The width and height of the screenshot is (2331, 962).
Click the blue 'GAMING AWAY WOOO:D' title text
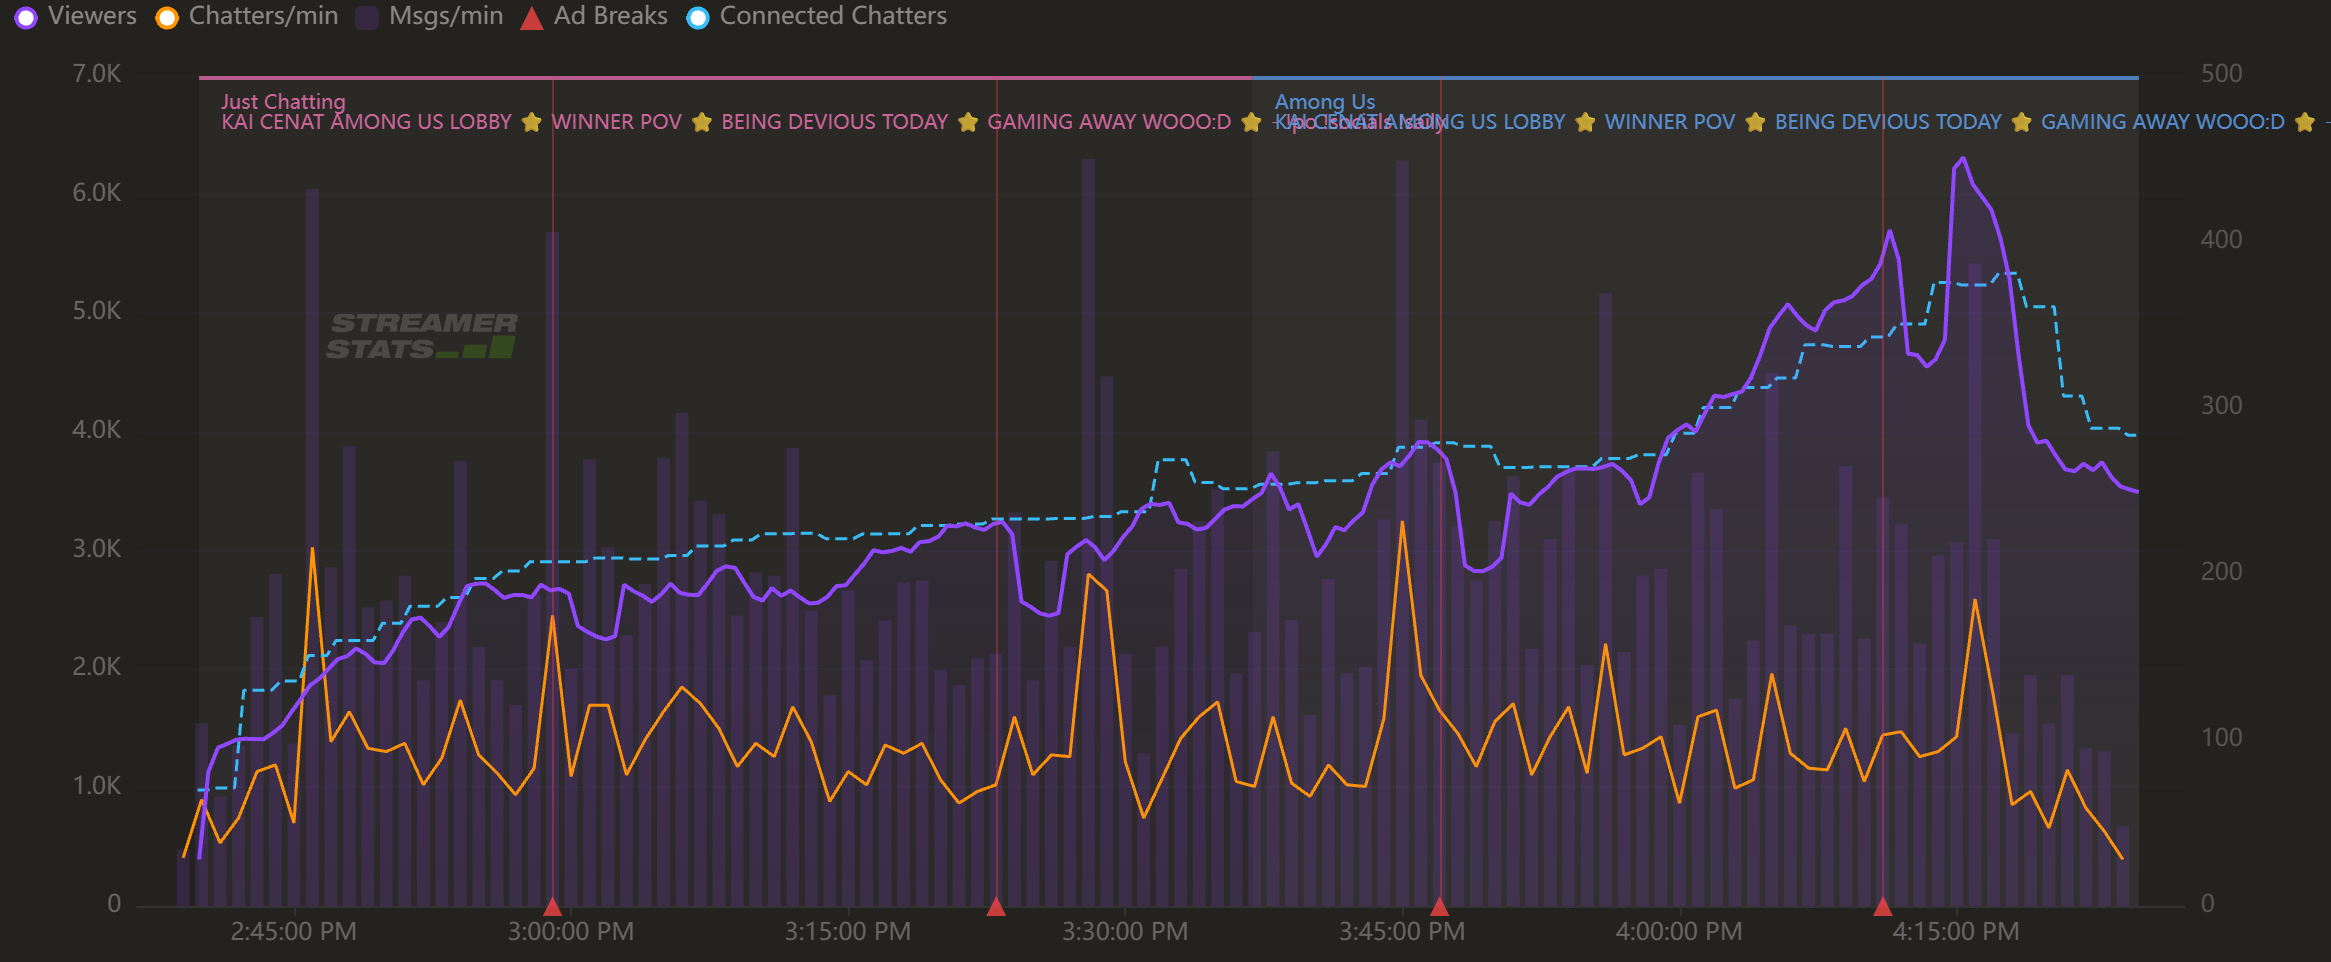(2163, 122)
